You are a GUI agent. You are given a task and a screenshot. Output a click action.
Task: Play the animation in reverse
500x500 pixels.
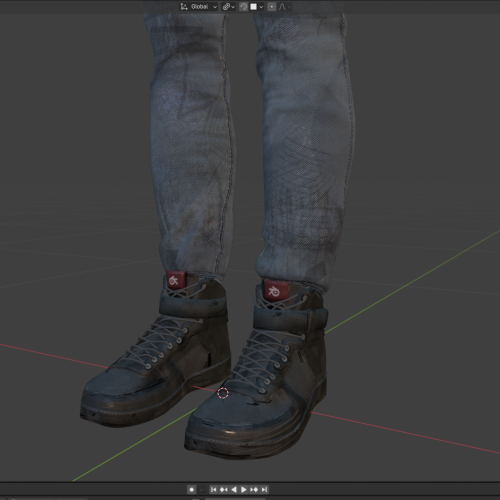[x=234, y=490]
